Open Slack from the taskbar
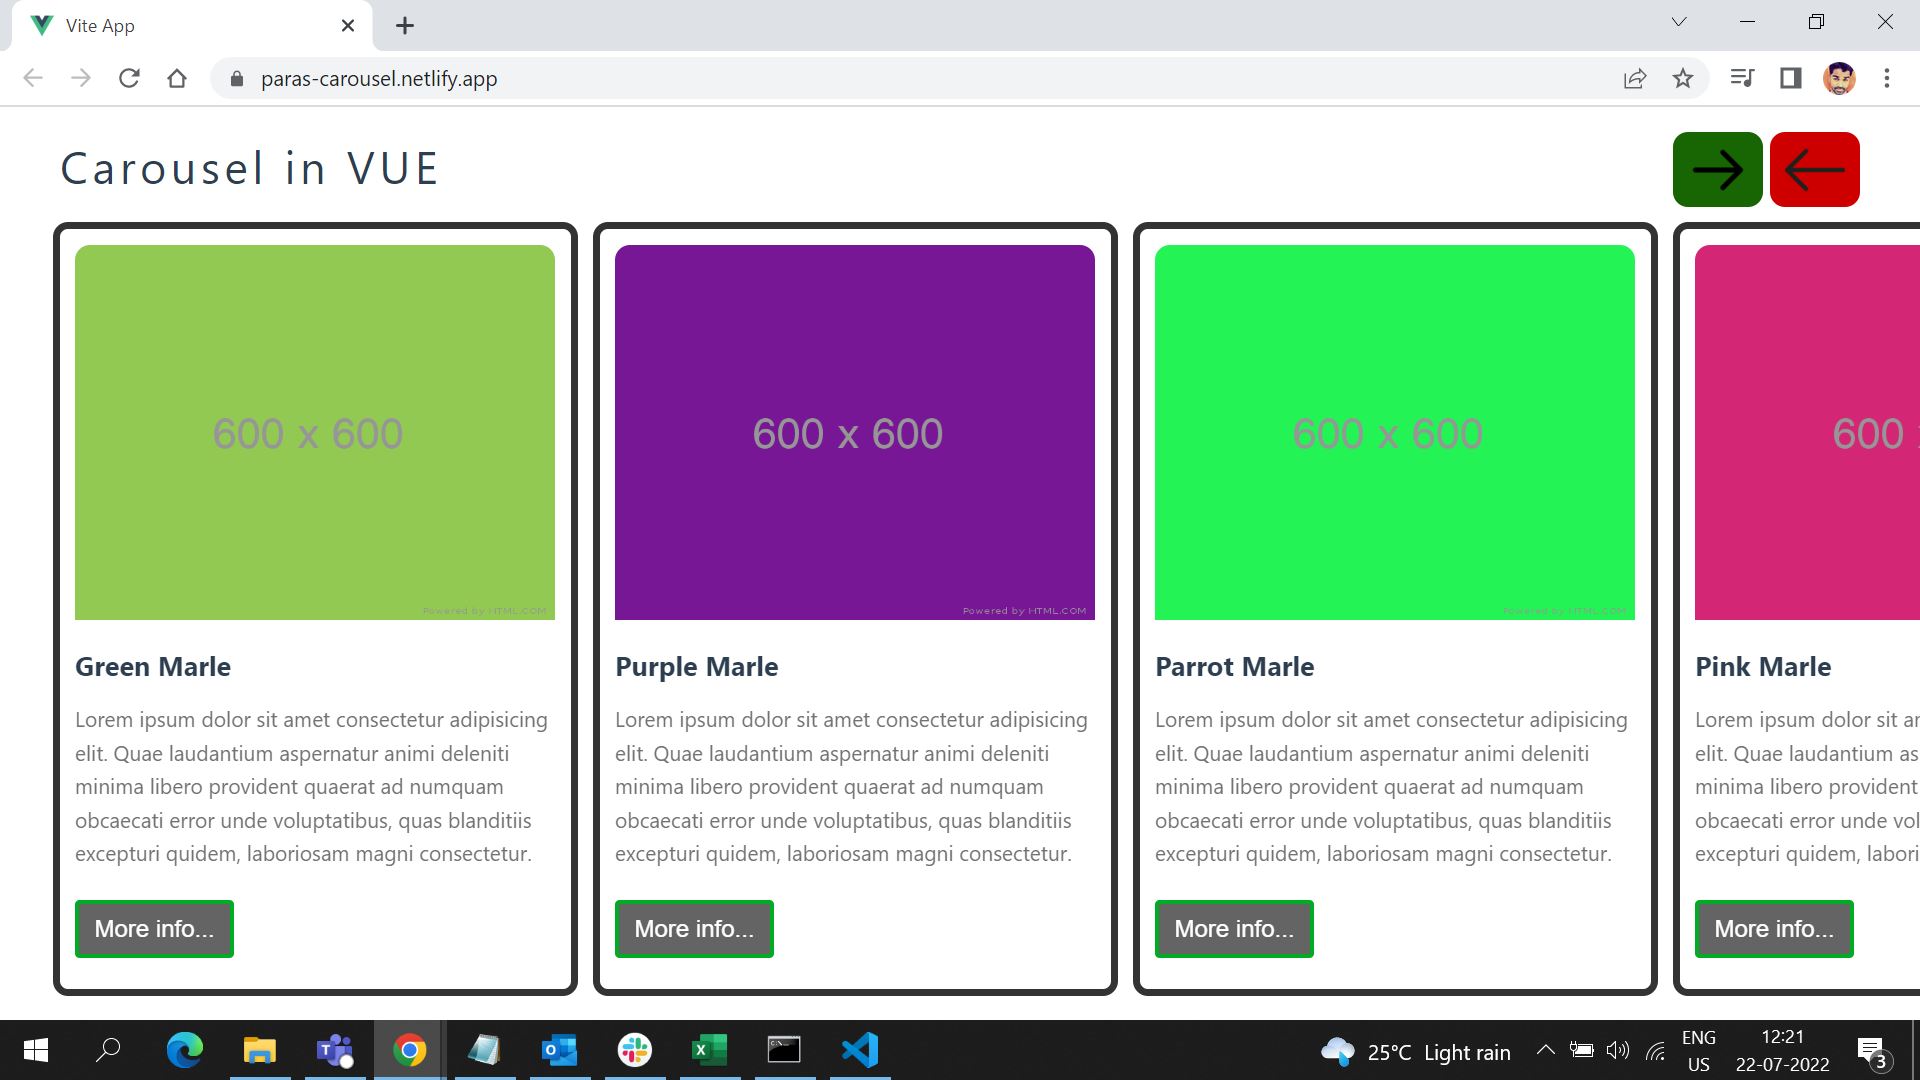The height and width of the screenshot is (1080, 1920). pos(634,1050)
